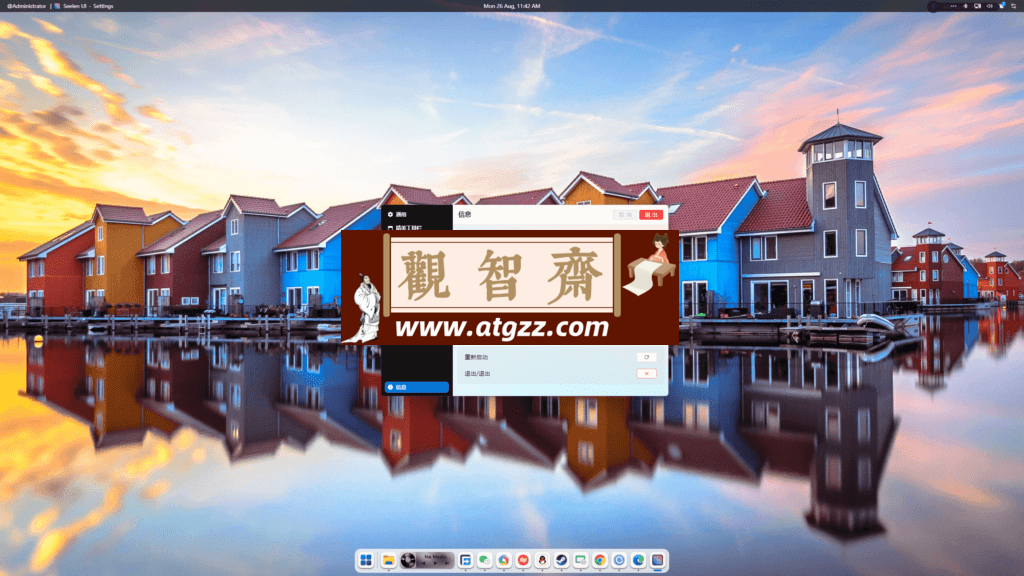Launch Microsoft Edge from the dock

pyautogui.click(x=638, y=560)
